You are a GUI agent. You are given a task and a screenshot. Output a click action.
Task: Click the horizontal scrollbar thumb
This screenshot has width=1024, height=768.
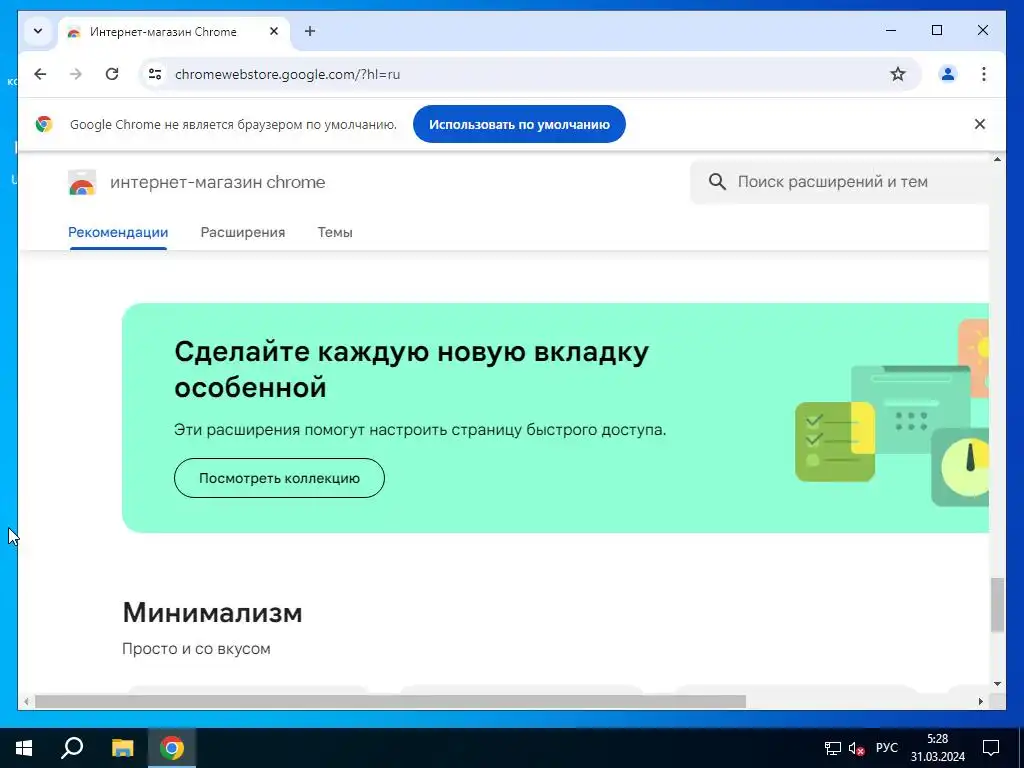391,701
